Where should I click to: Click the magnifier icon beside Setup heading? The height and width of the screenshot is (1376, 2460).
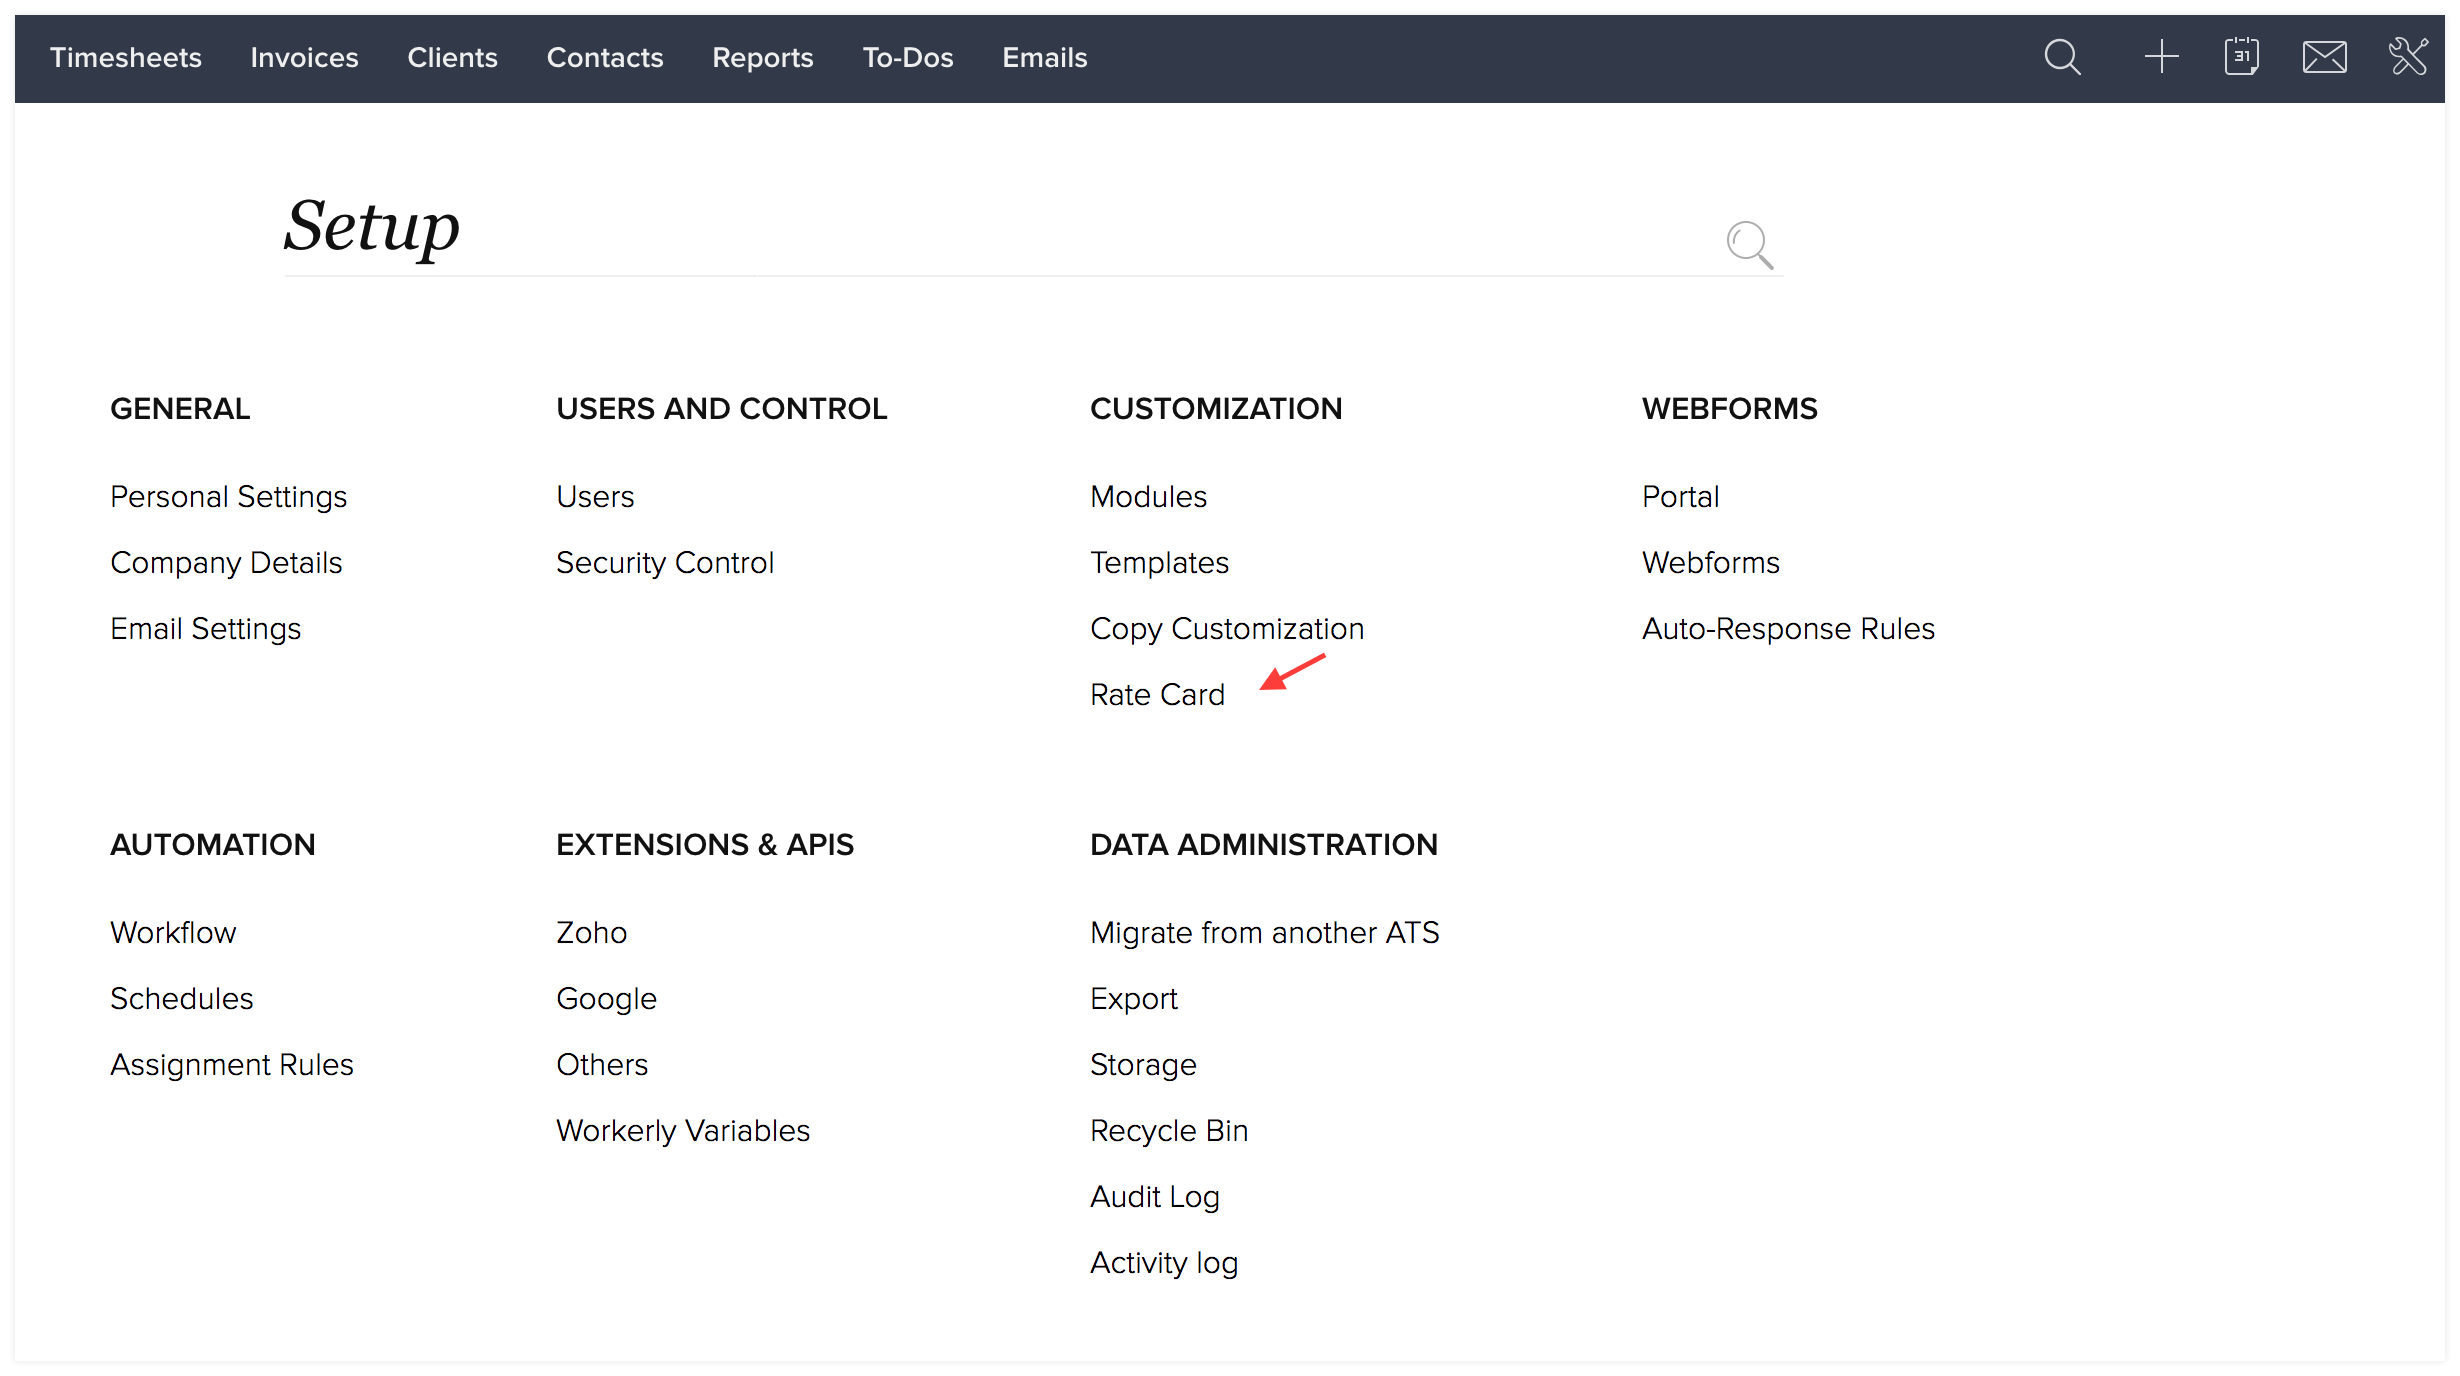[1749, 245]
